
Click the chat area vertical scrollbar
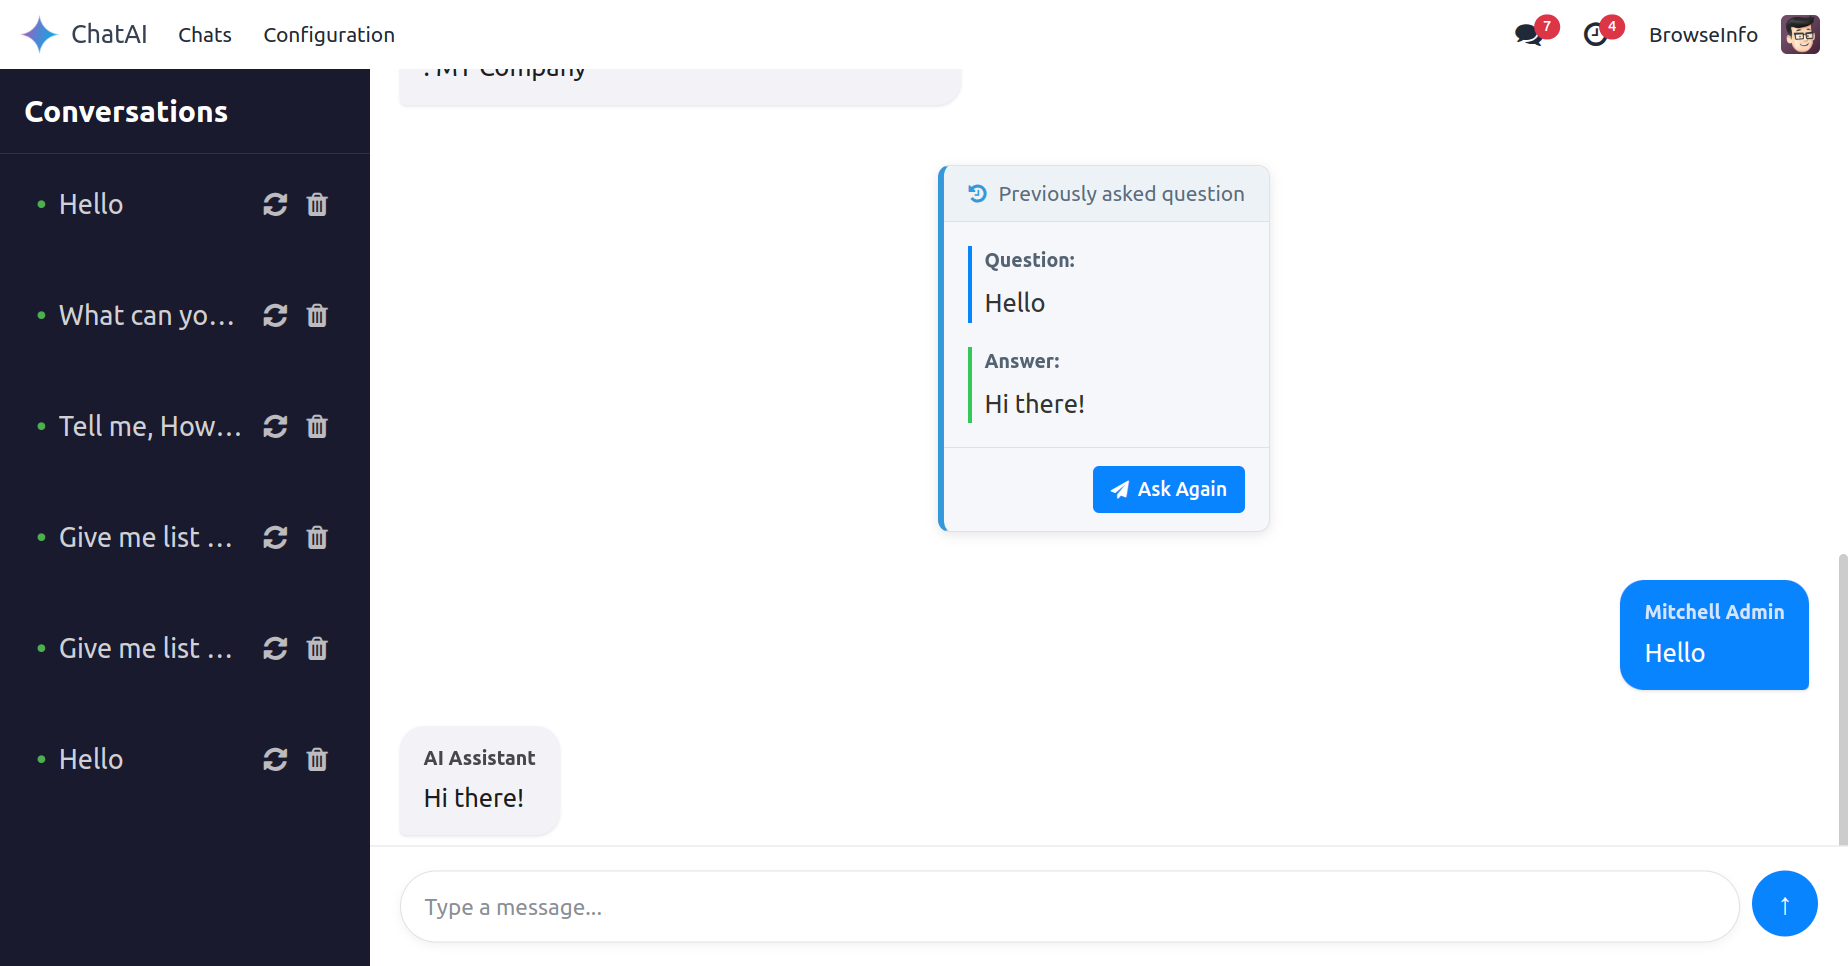[x=1843, y=700]
